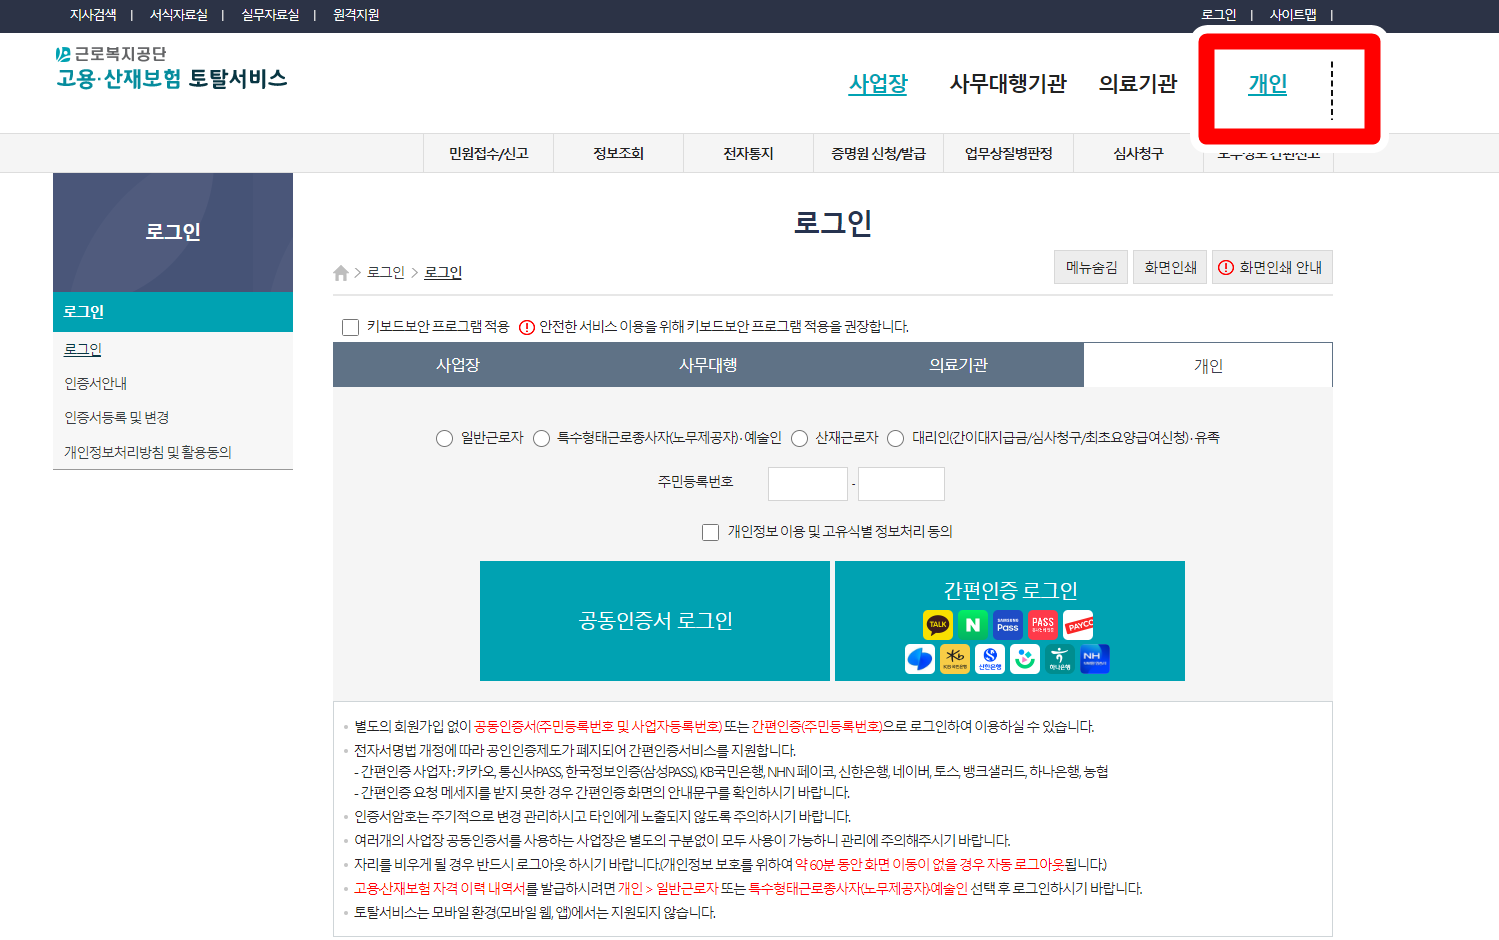Image resolution: width=1499 pixels, height=940 pixels.
Task: Select the PASS telecom authentication icon
Action: 1043,624
